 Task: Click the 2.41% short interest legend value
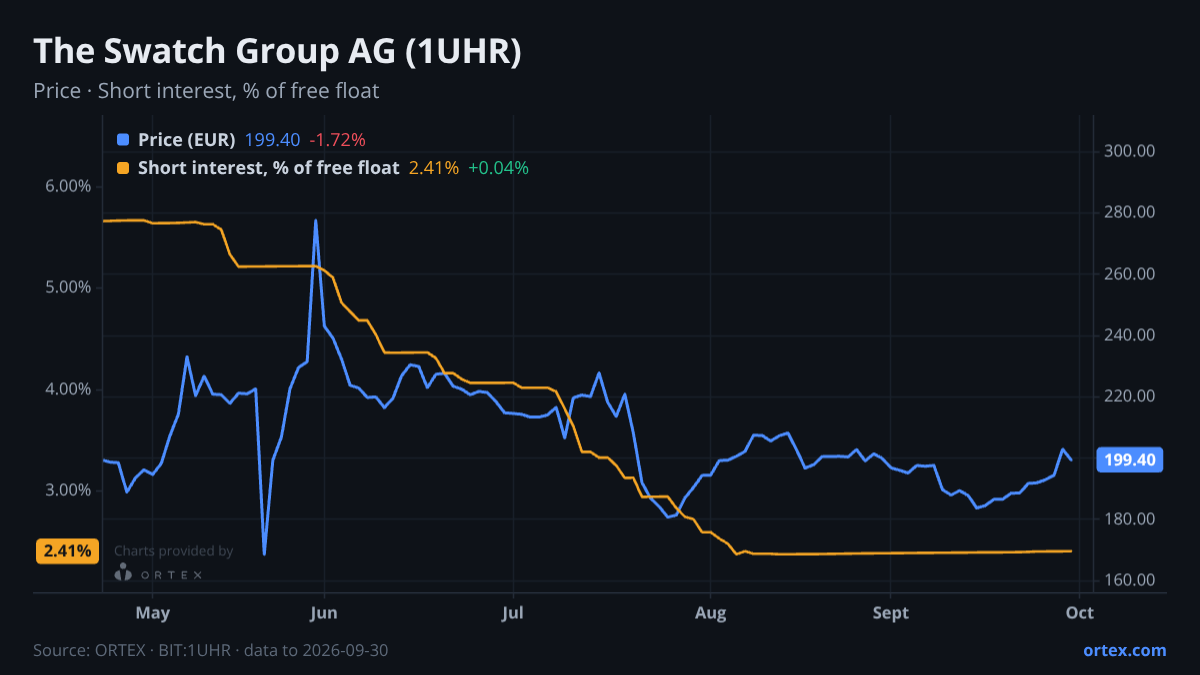(x=434, y=168)
